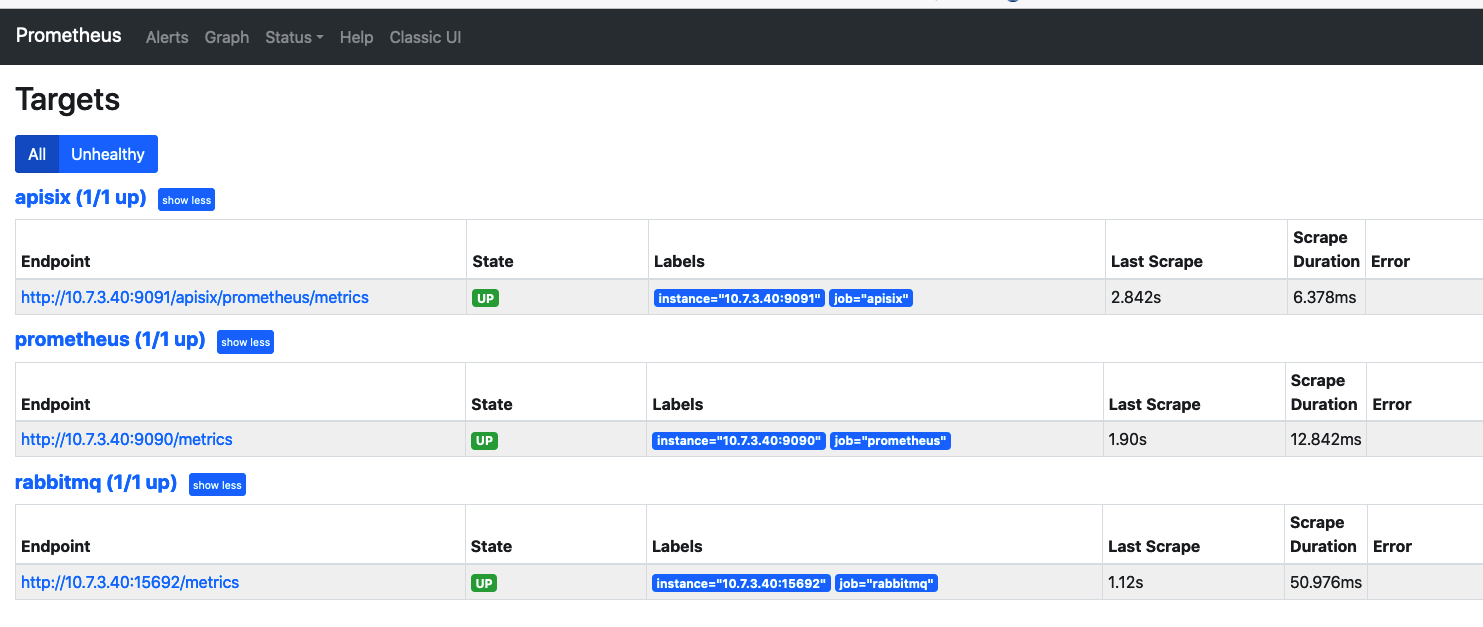Viewport: 1483px width, 627px height.
Task: Open the apisix prometheus metrics endpoint link
Action: [195, 297]
